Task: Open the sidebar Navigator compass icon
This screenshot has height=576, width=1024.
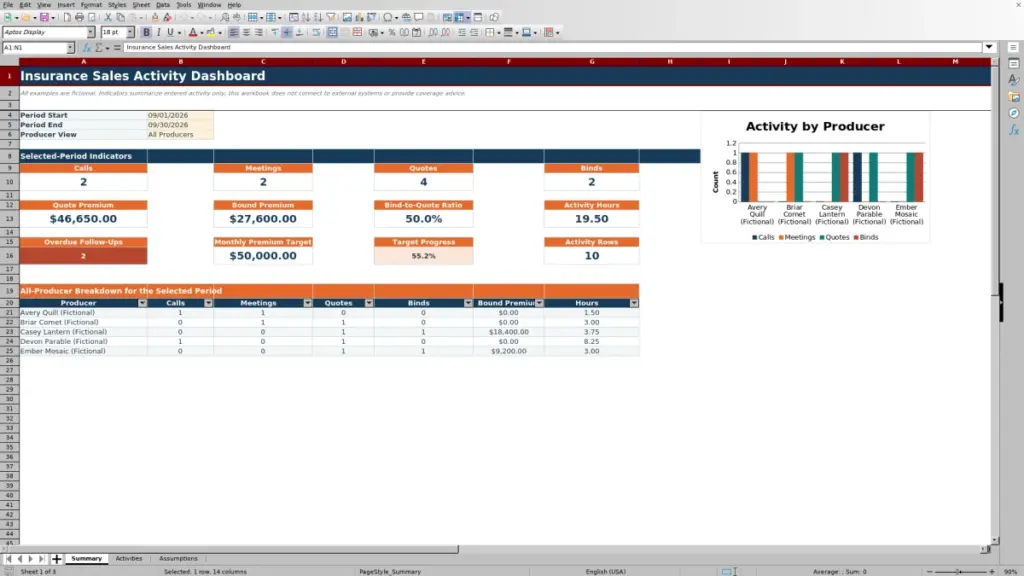Action: [x=1014, y=114]
